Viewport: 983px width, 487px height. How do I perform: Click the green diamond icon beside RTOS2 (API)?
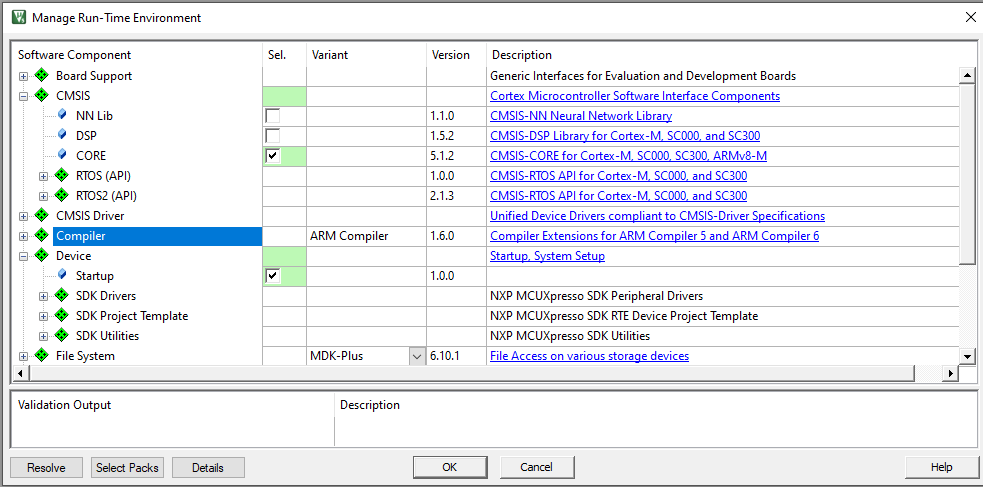61,196
